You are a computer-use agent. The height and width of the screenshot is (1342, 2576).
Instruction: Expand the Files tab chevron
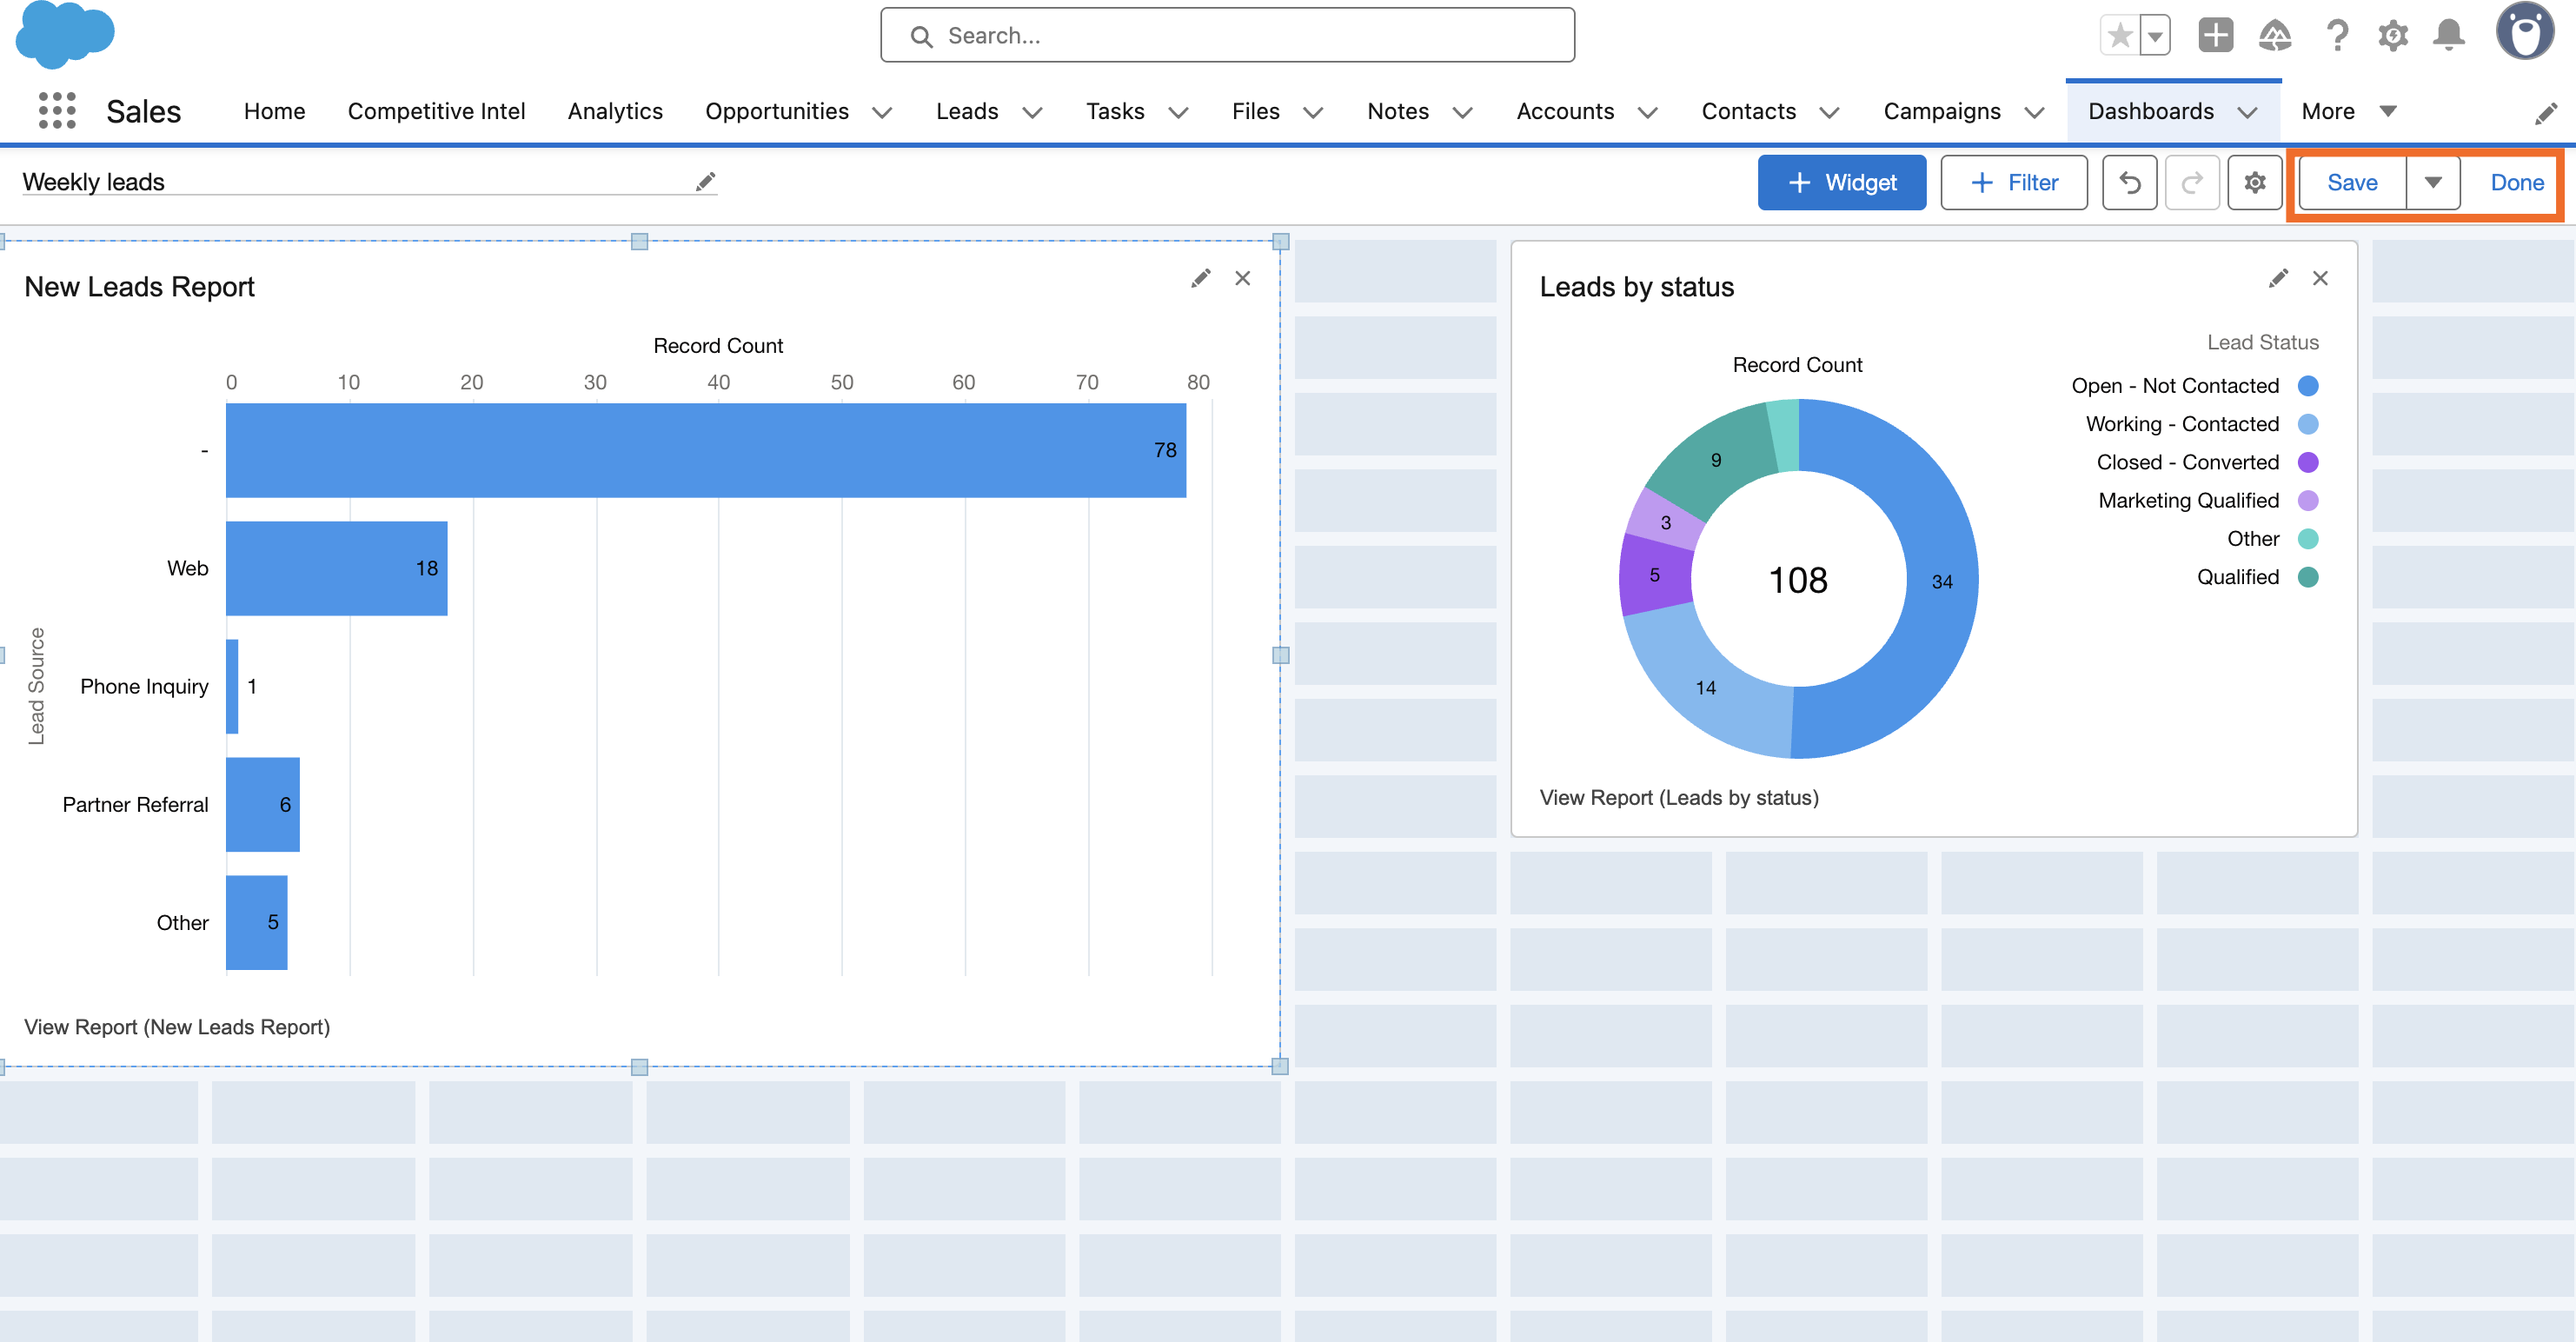coord(1312,112)
